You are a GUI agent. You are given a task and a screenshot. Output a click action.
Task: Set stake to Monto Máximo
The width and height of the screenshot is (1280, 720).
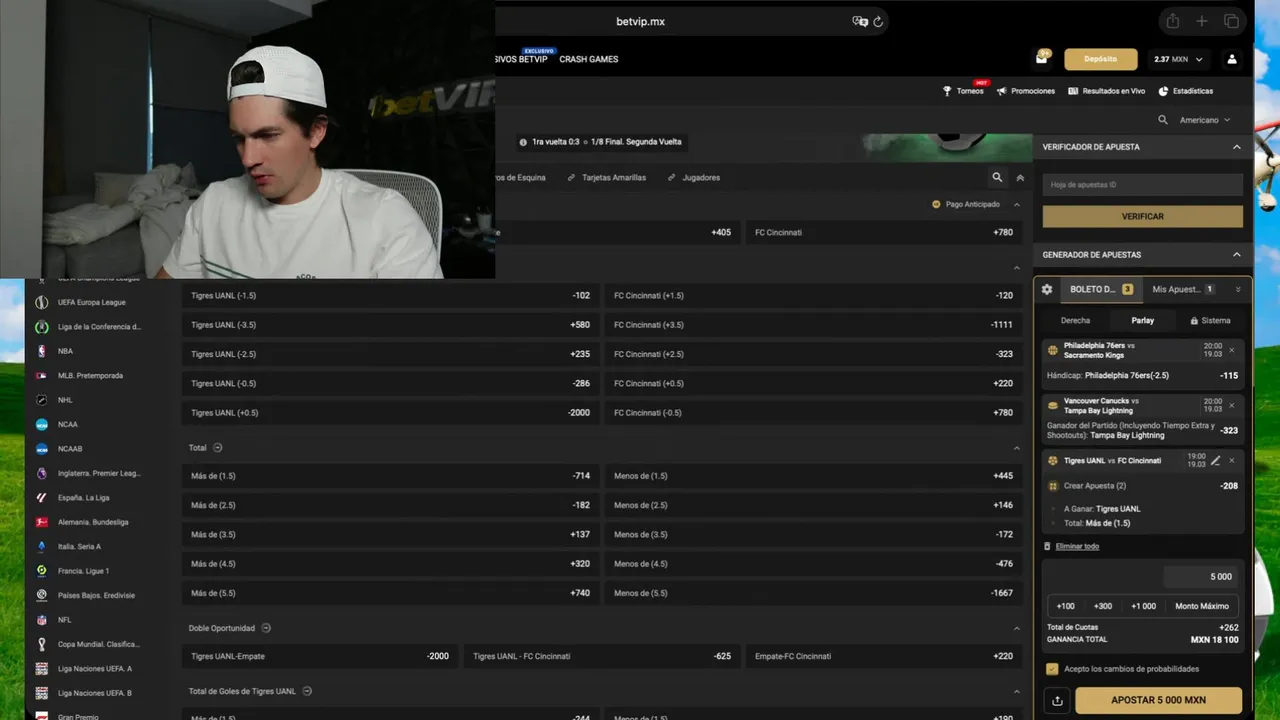click(x=1202, y=606)
